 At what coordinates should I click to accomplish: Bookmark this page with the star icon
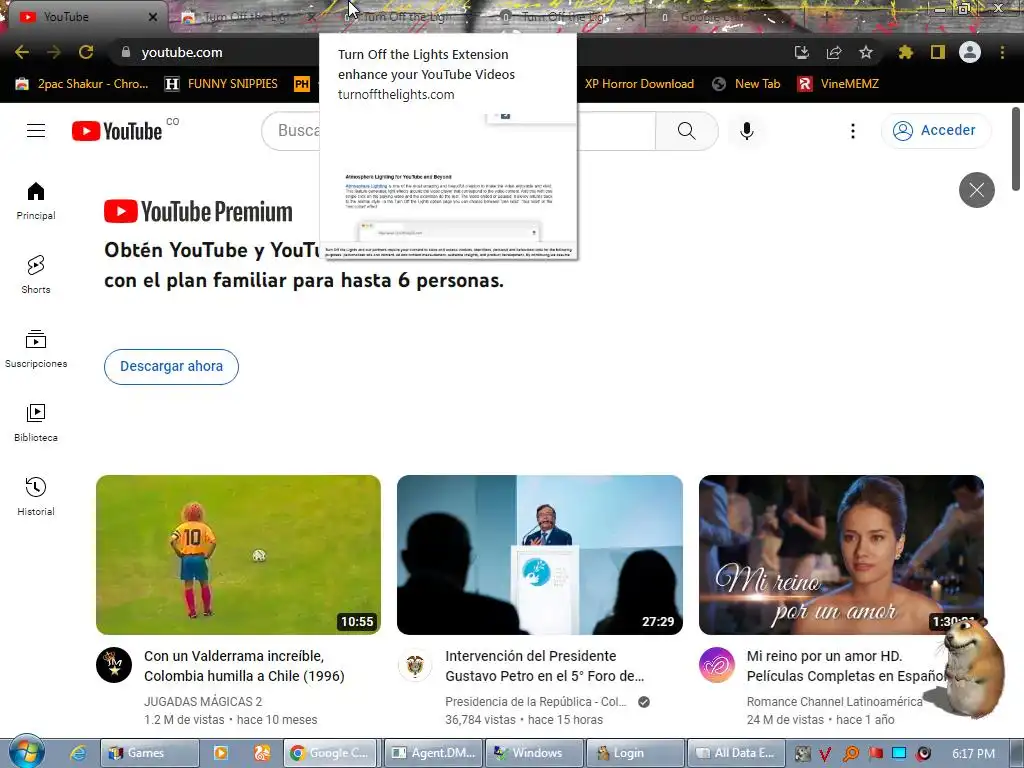click(866, 52)
